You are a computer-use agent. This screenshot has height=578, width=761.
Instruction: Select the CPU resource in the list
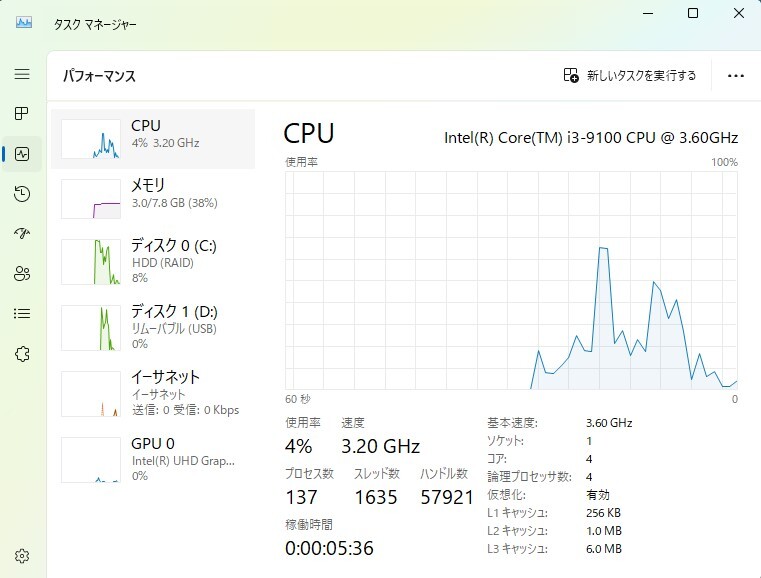[153, 139]
